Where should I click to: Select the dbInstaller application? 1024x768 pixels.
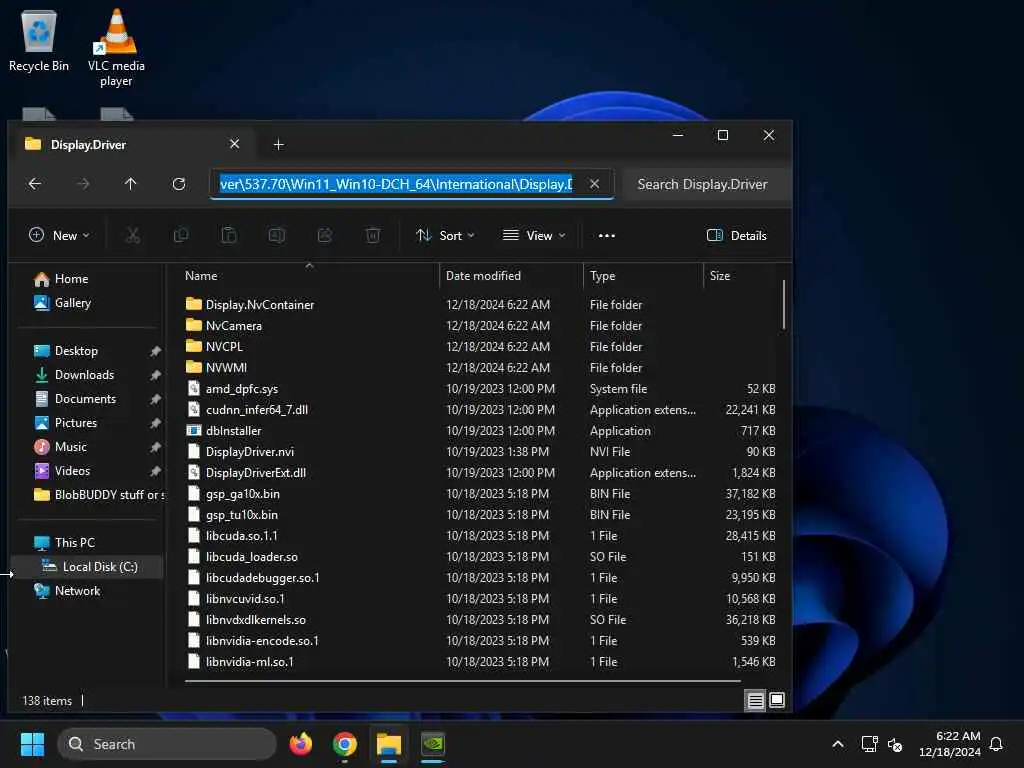pyautogui.click(x=233, y=431)
